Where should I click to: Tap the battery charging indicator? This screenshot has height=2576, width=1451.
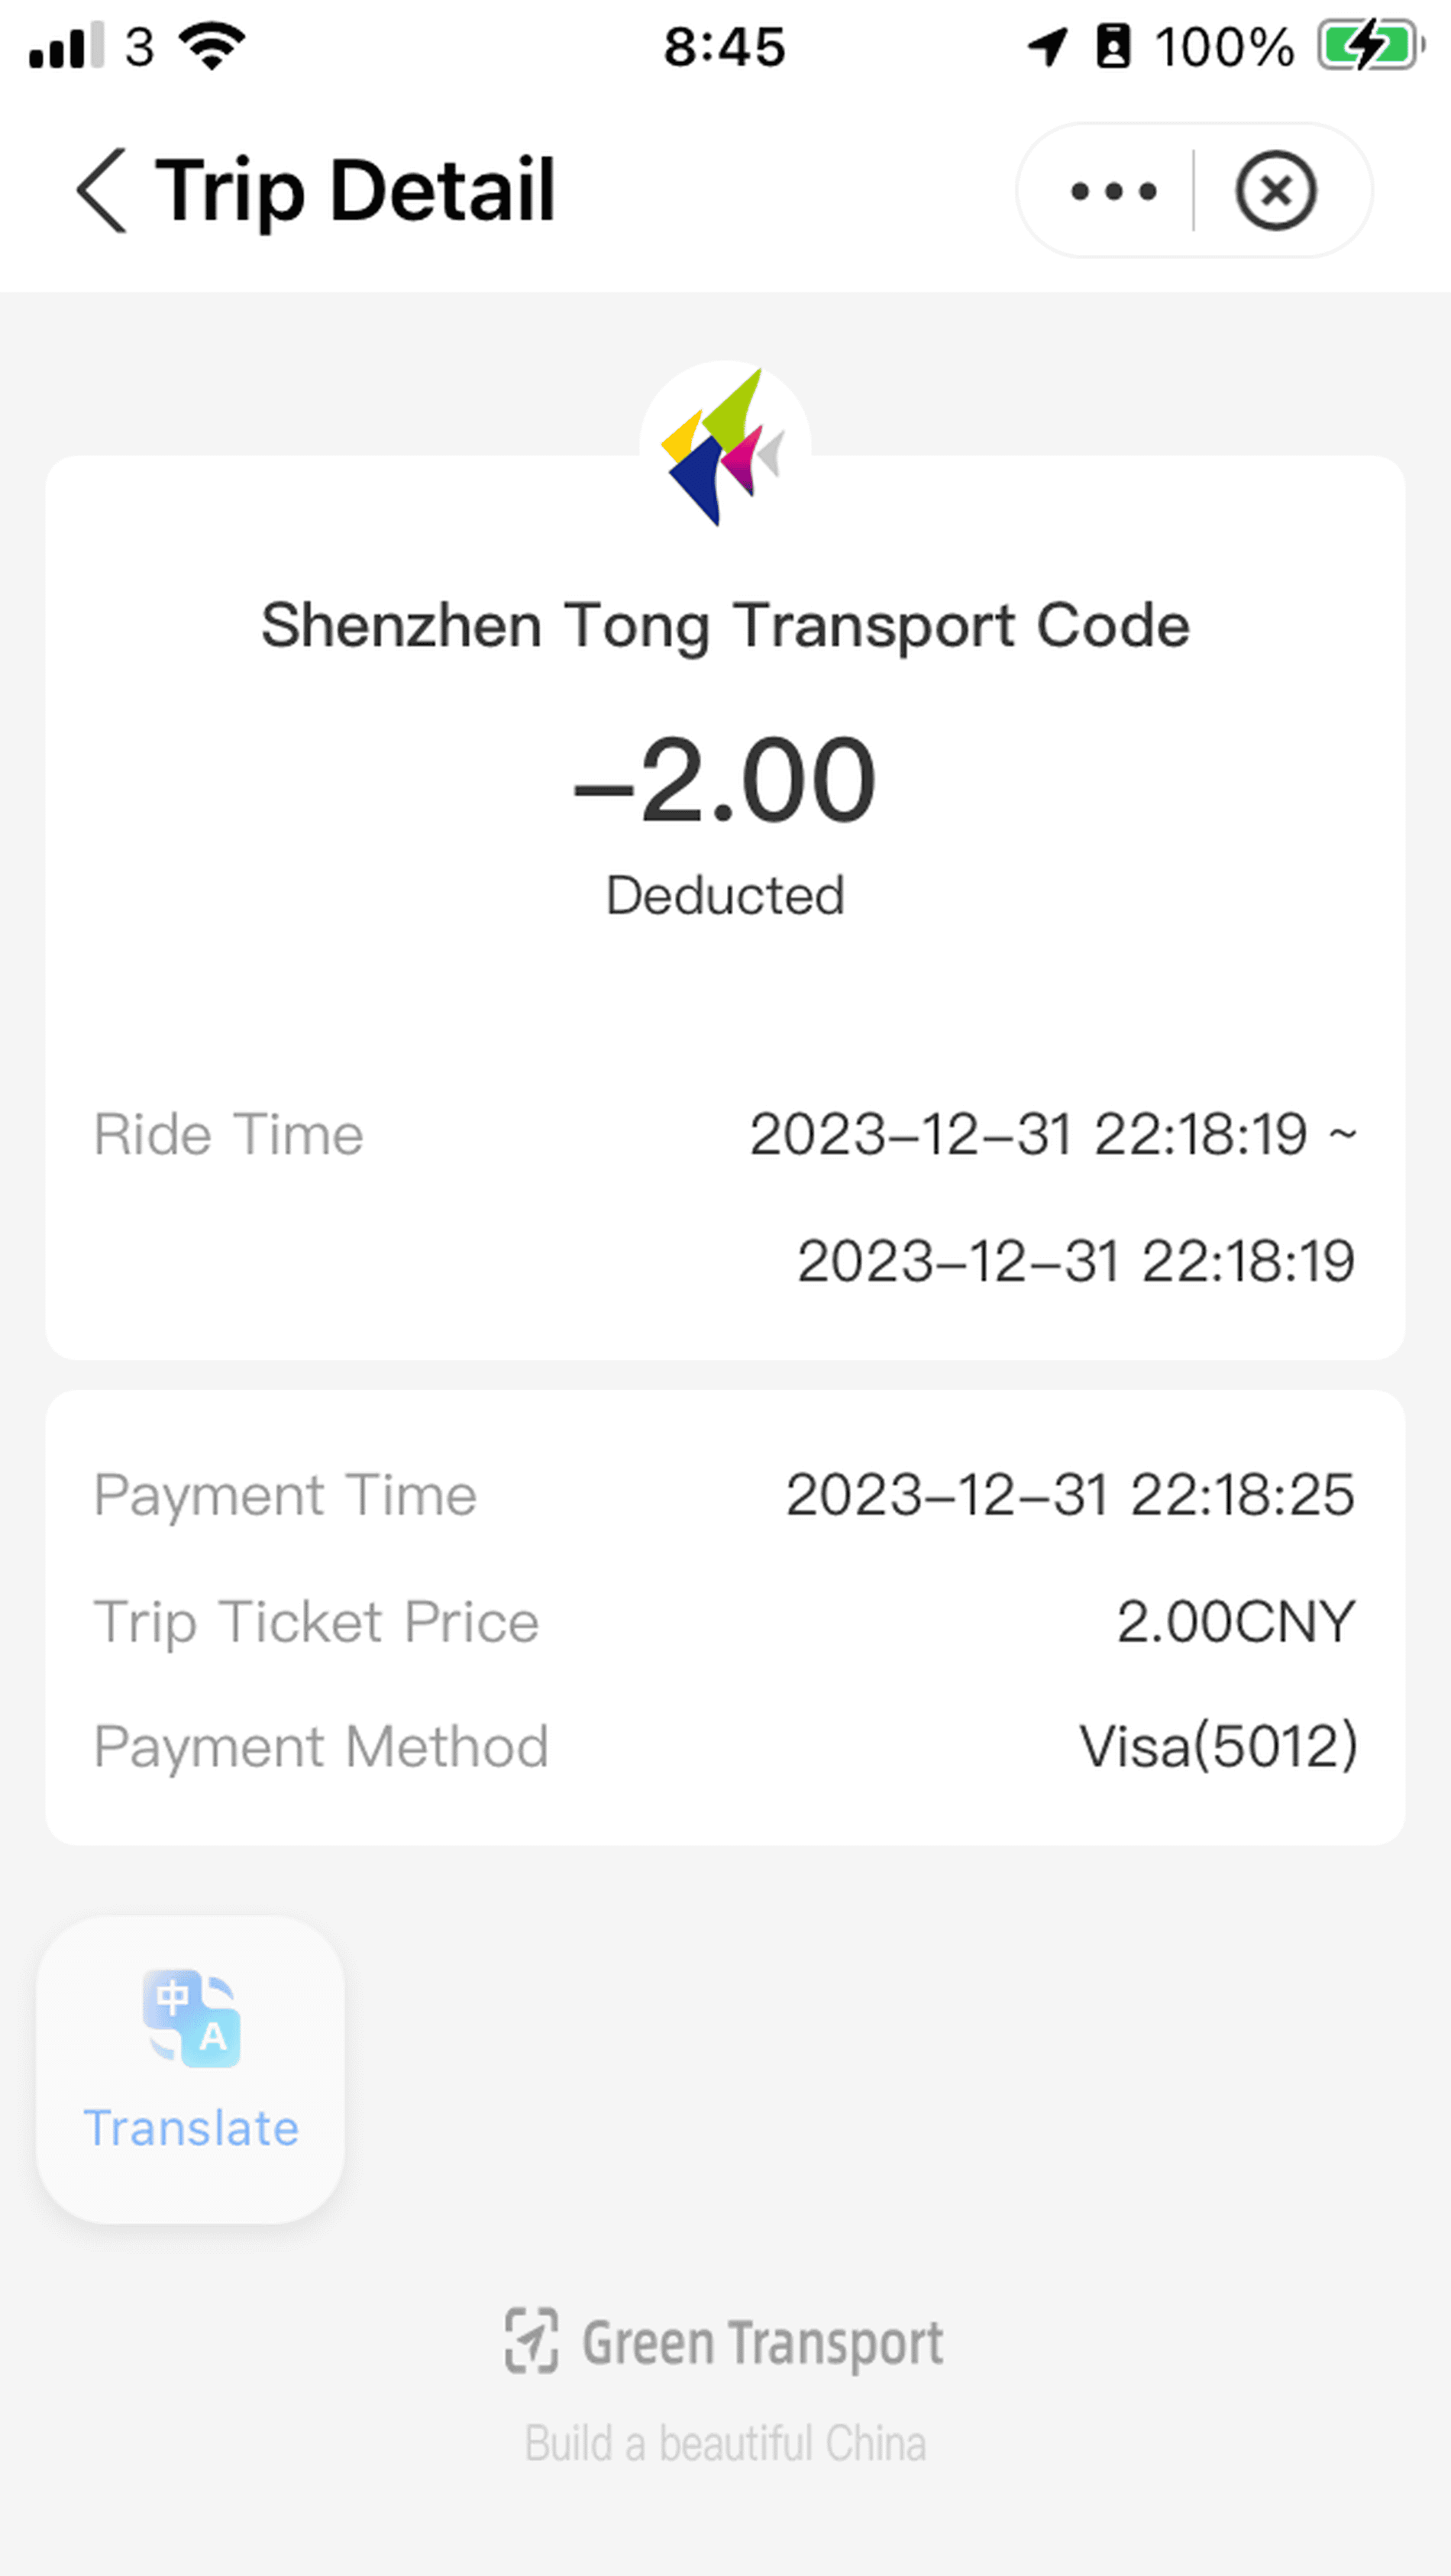click(x=1368, y=46)
